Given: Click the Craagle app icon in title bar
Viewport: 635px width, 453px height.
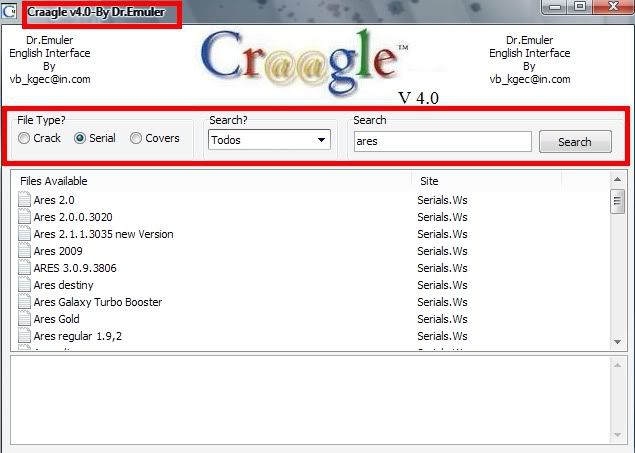Looking at the screenshot, I should [9, 11].
